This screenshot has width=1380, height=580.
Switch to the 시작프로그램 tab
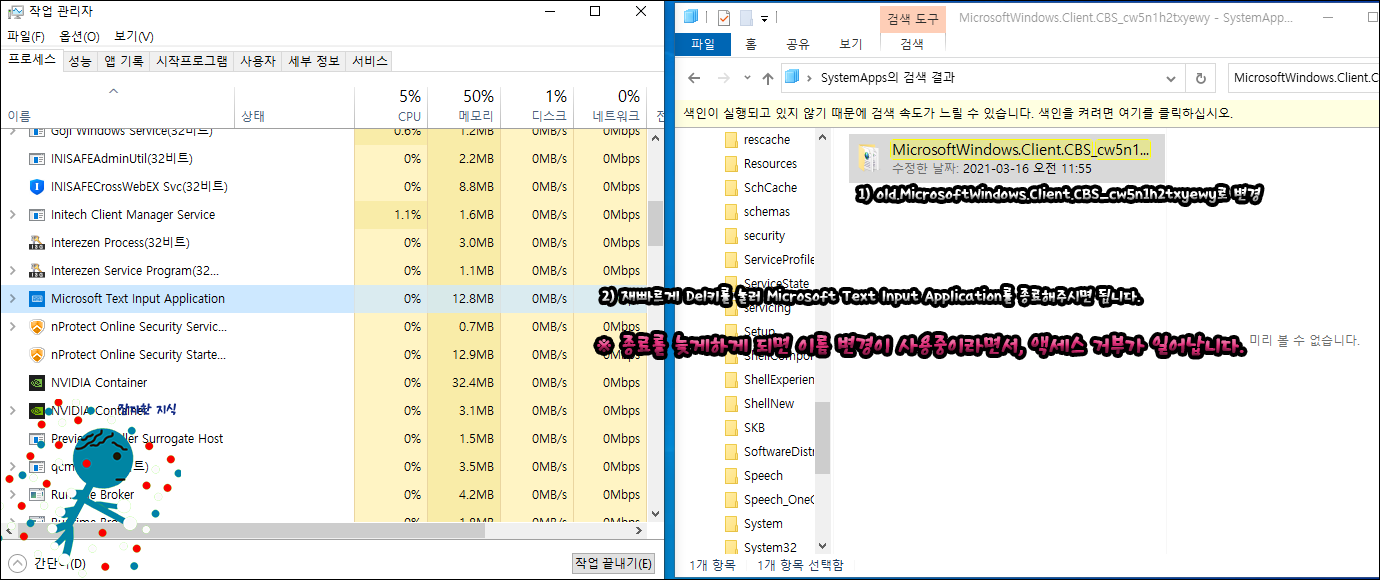(x=192, y=61)
